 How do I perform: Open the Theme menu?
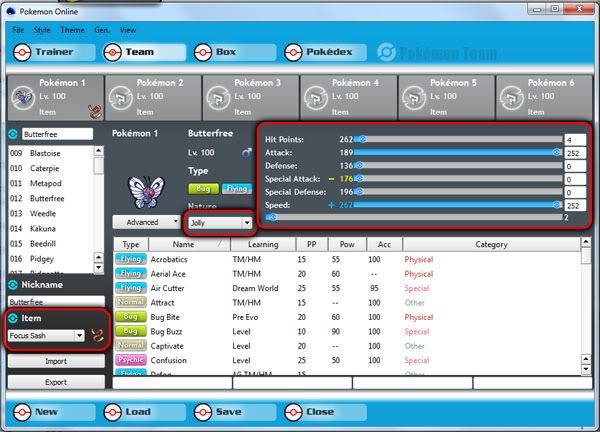coord(72,30)
